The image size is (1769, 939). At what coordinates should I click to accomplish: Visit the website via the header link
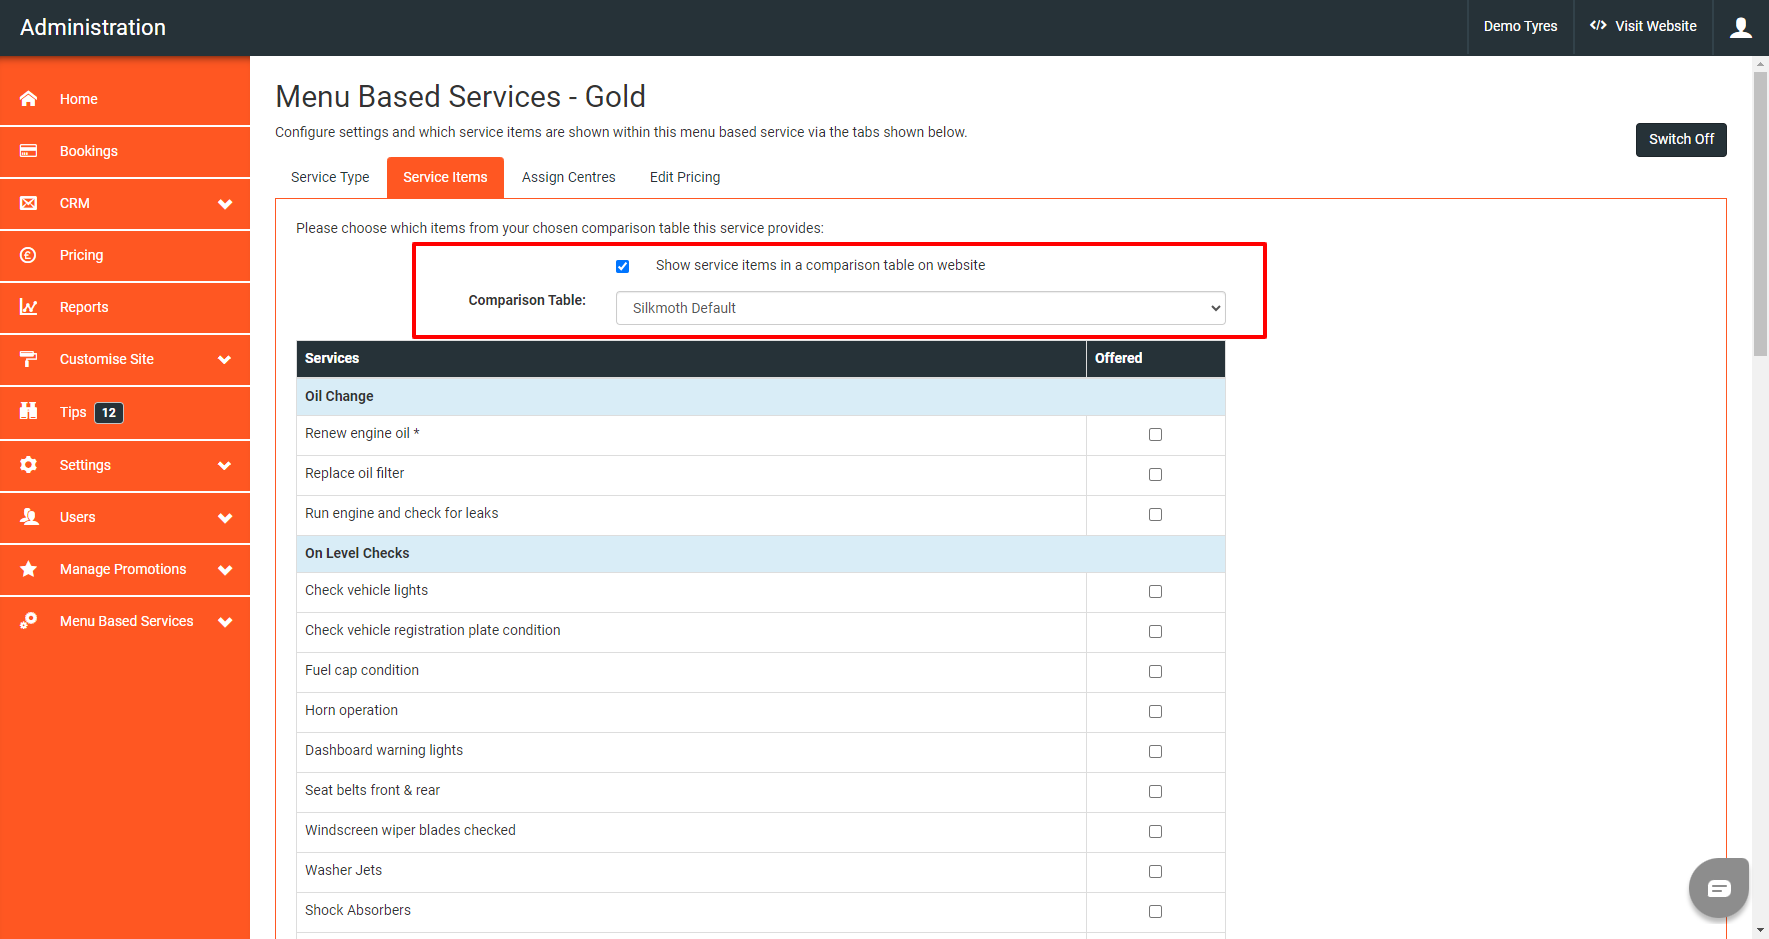coord(1643,26)
